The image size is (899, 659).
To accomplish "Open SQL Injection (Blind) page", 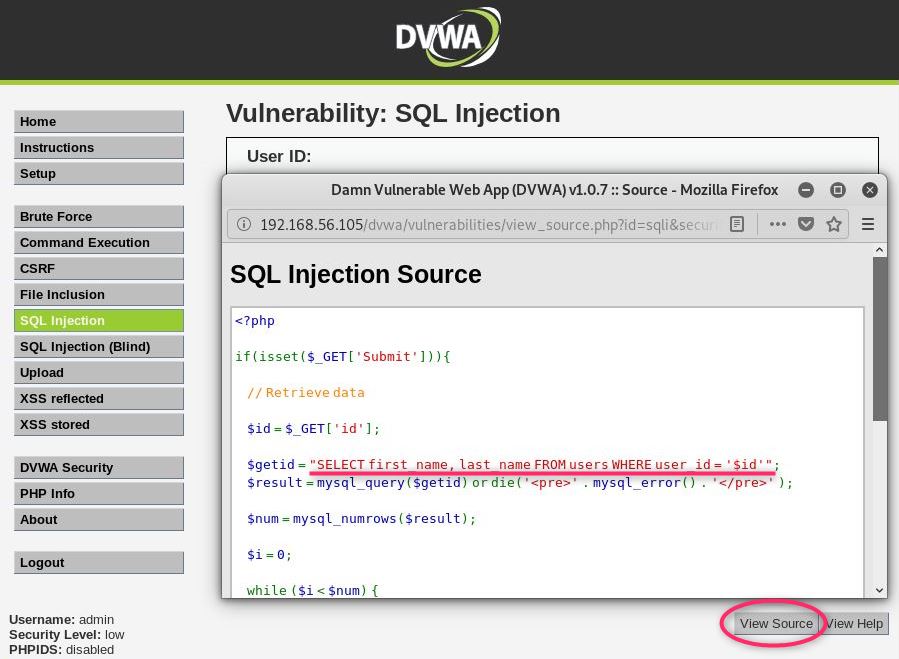I will (x=99, y=346).
